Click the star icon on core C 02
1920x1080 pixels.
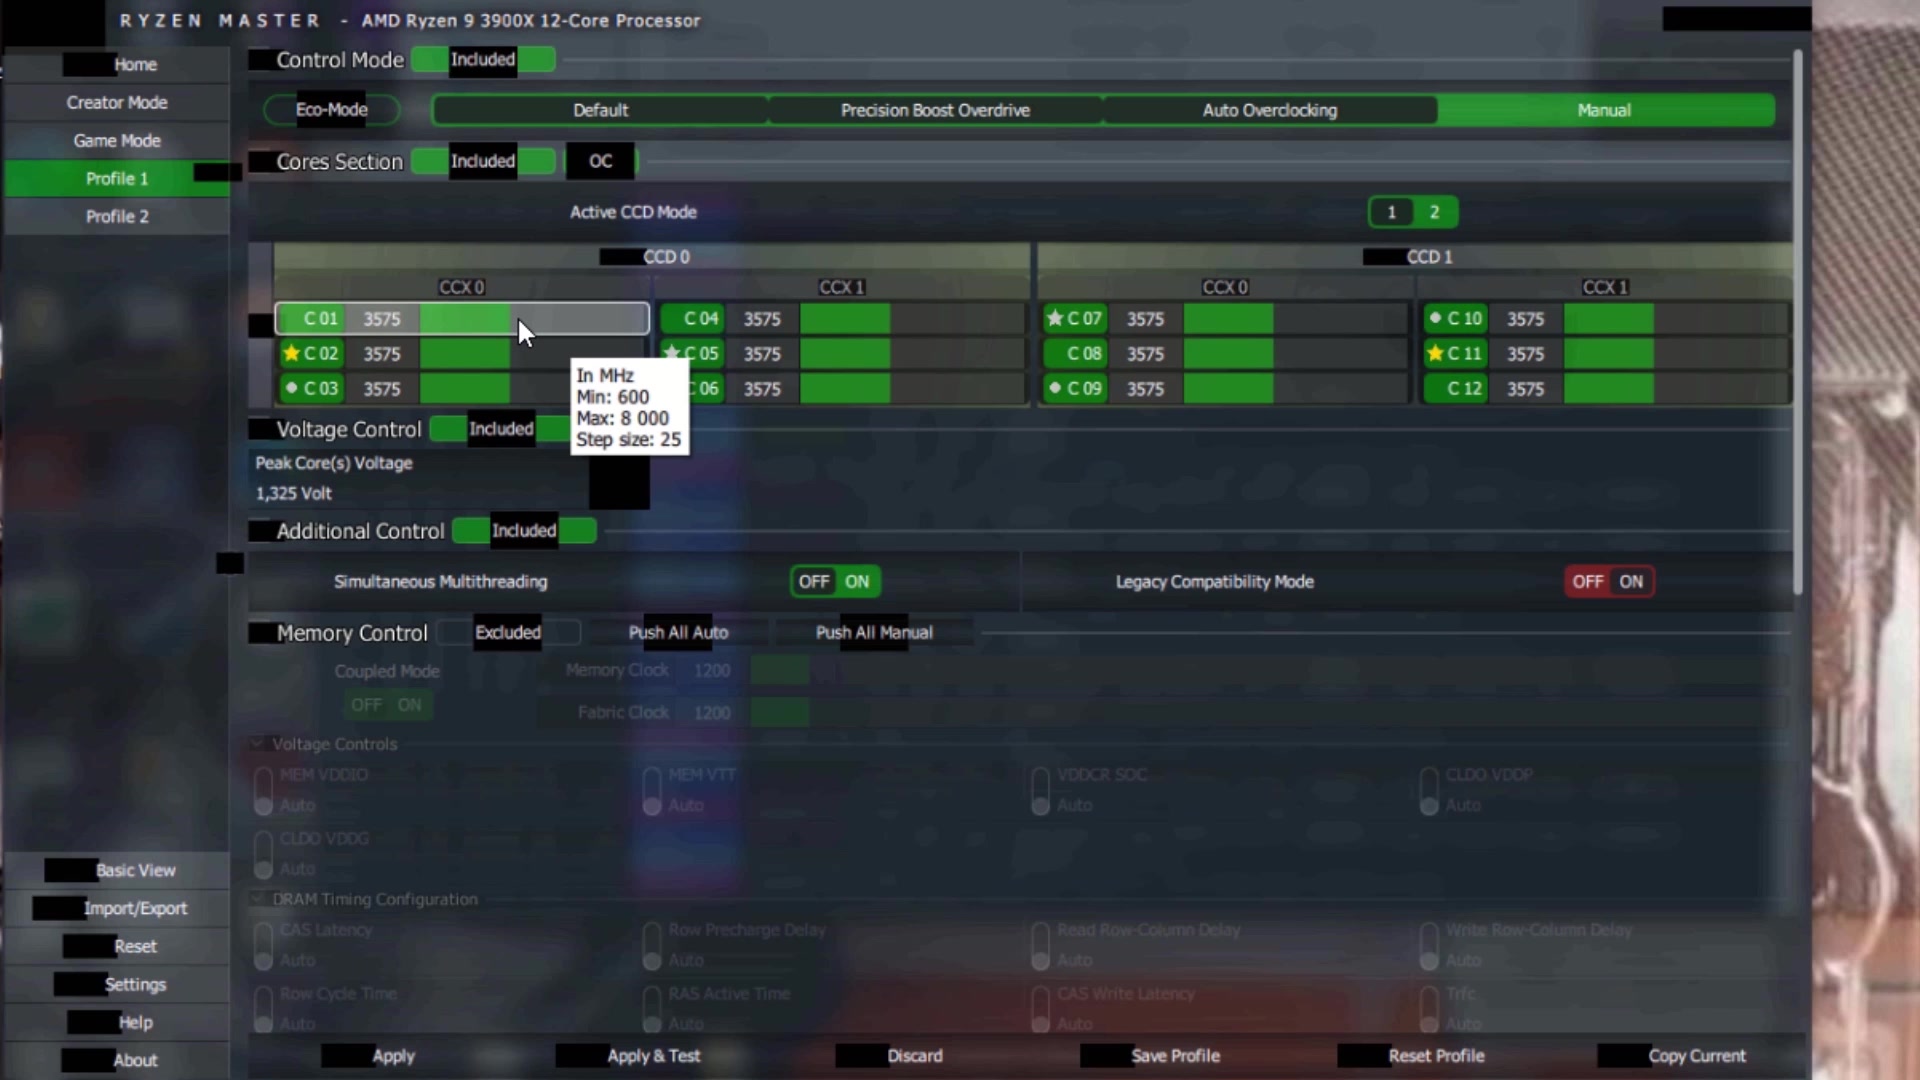291,353
